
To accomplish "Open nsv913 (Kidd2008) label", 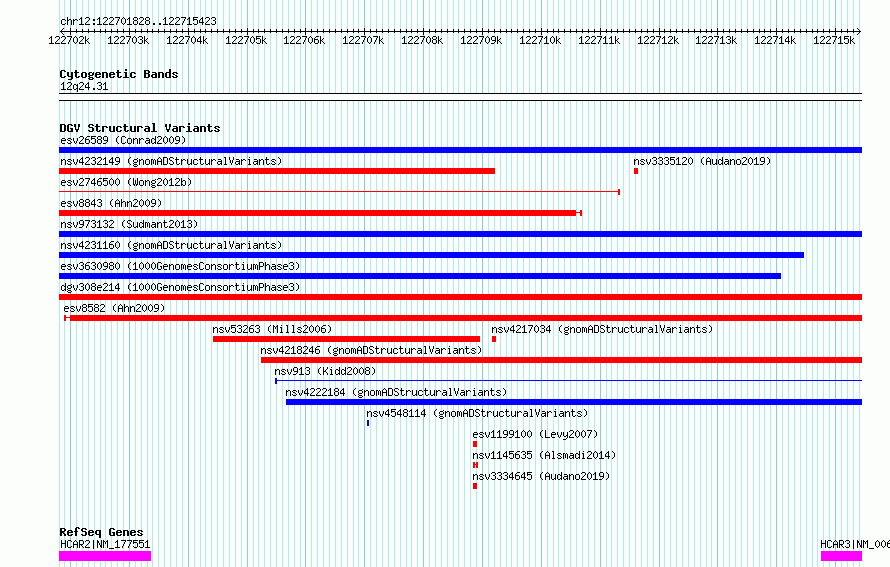I will click(x=325, y=371).
